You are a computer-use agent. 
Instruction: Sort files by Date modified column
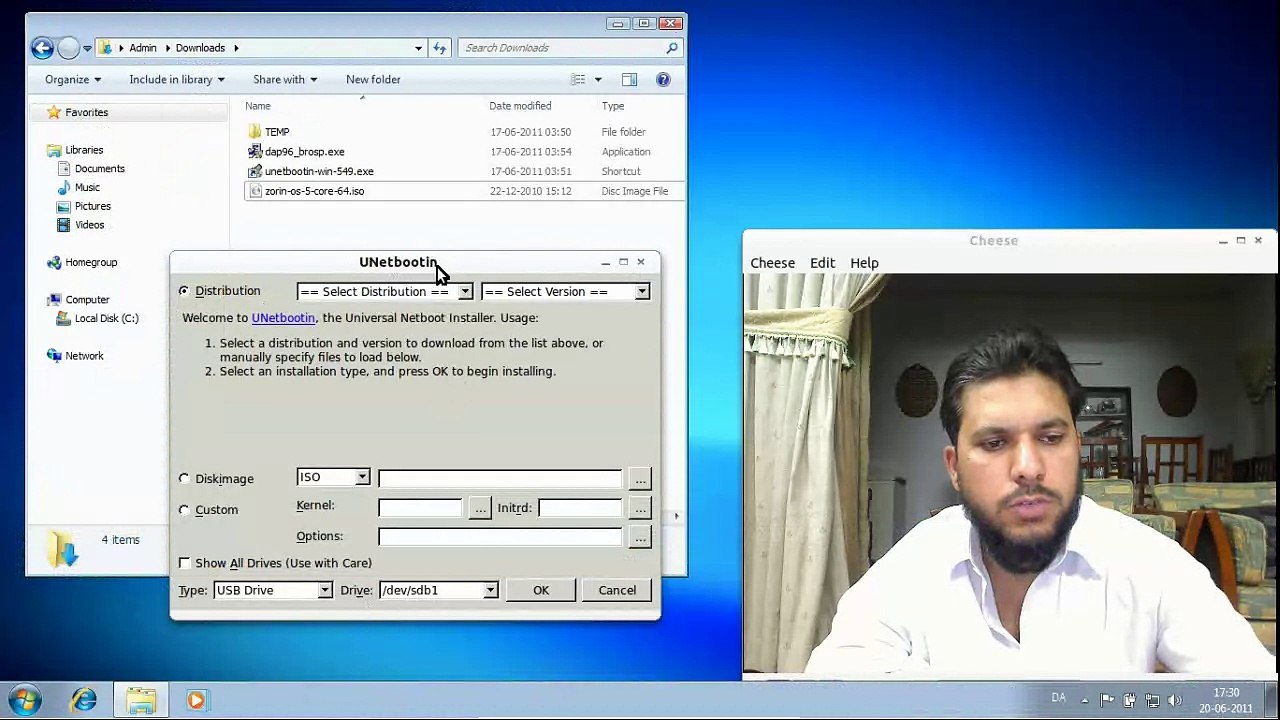pos(520,106)
